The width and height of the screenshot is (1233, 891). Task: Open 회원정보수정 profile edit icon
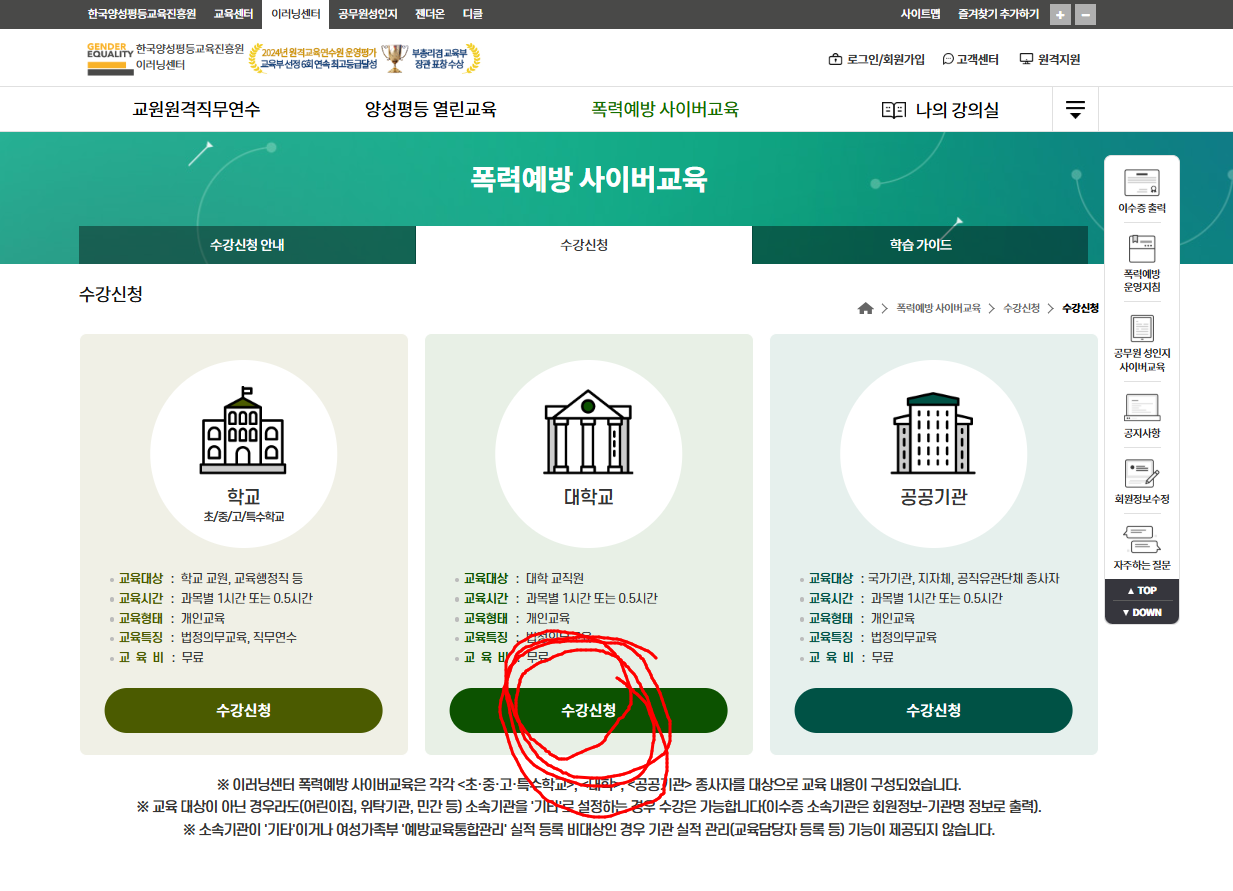1141,473
